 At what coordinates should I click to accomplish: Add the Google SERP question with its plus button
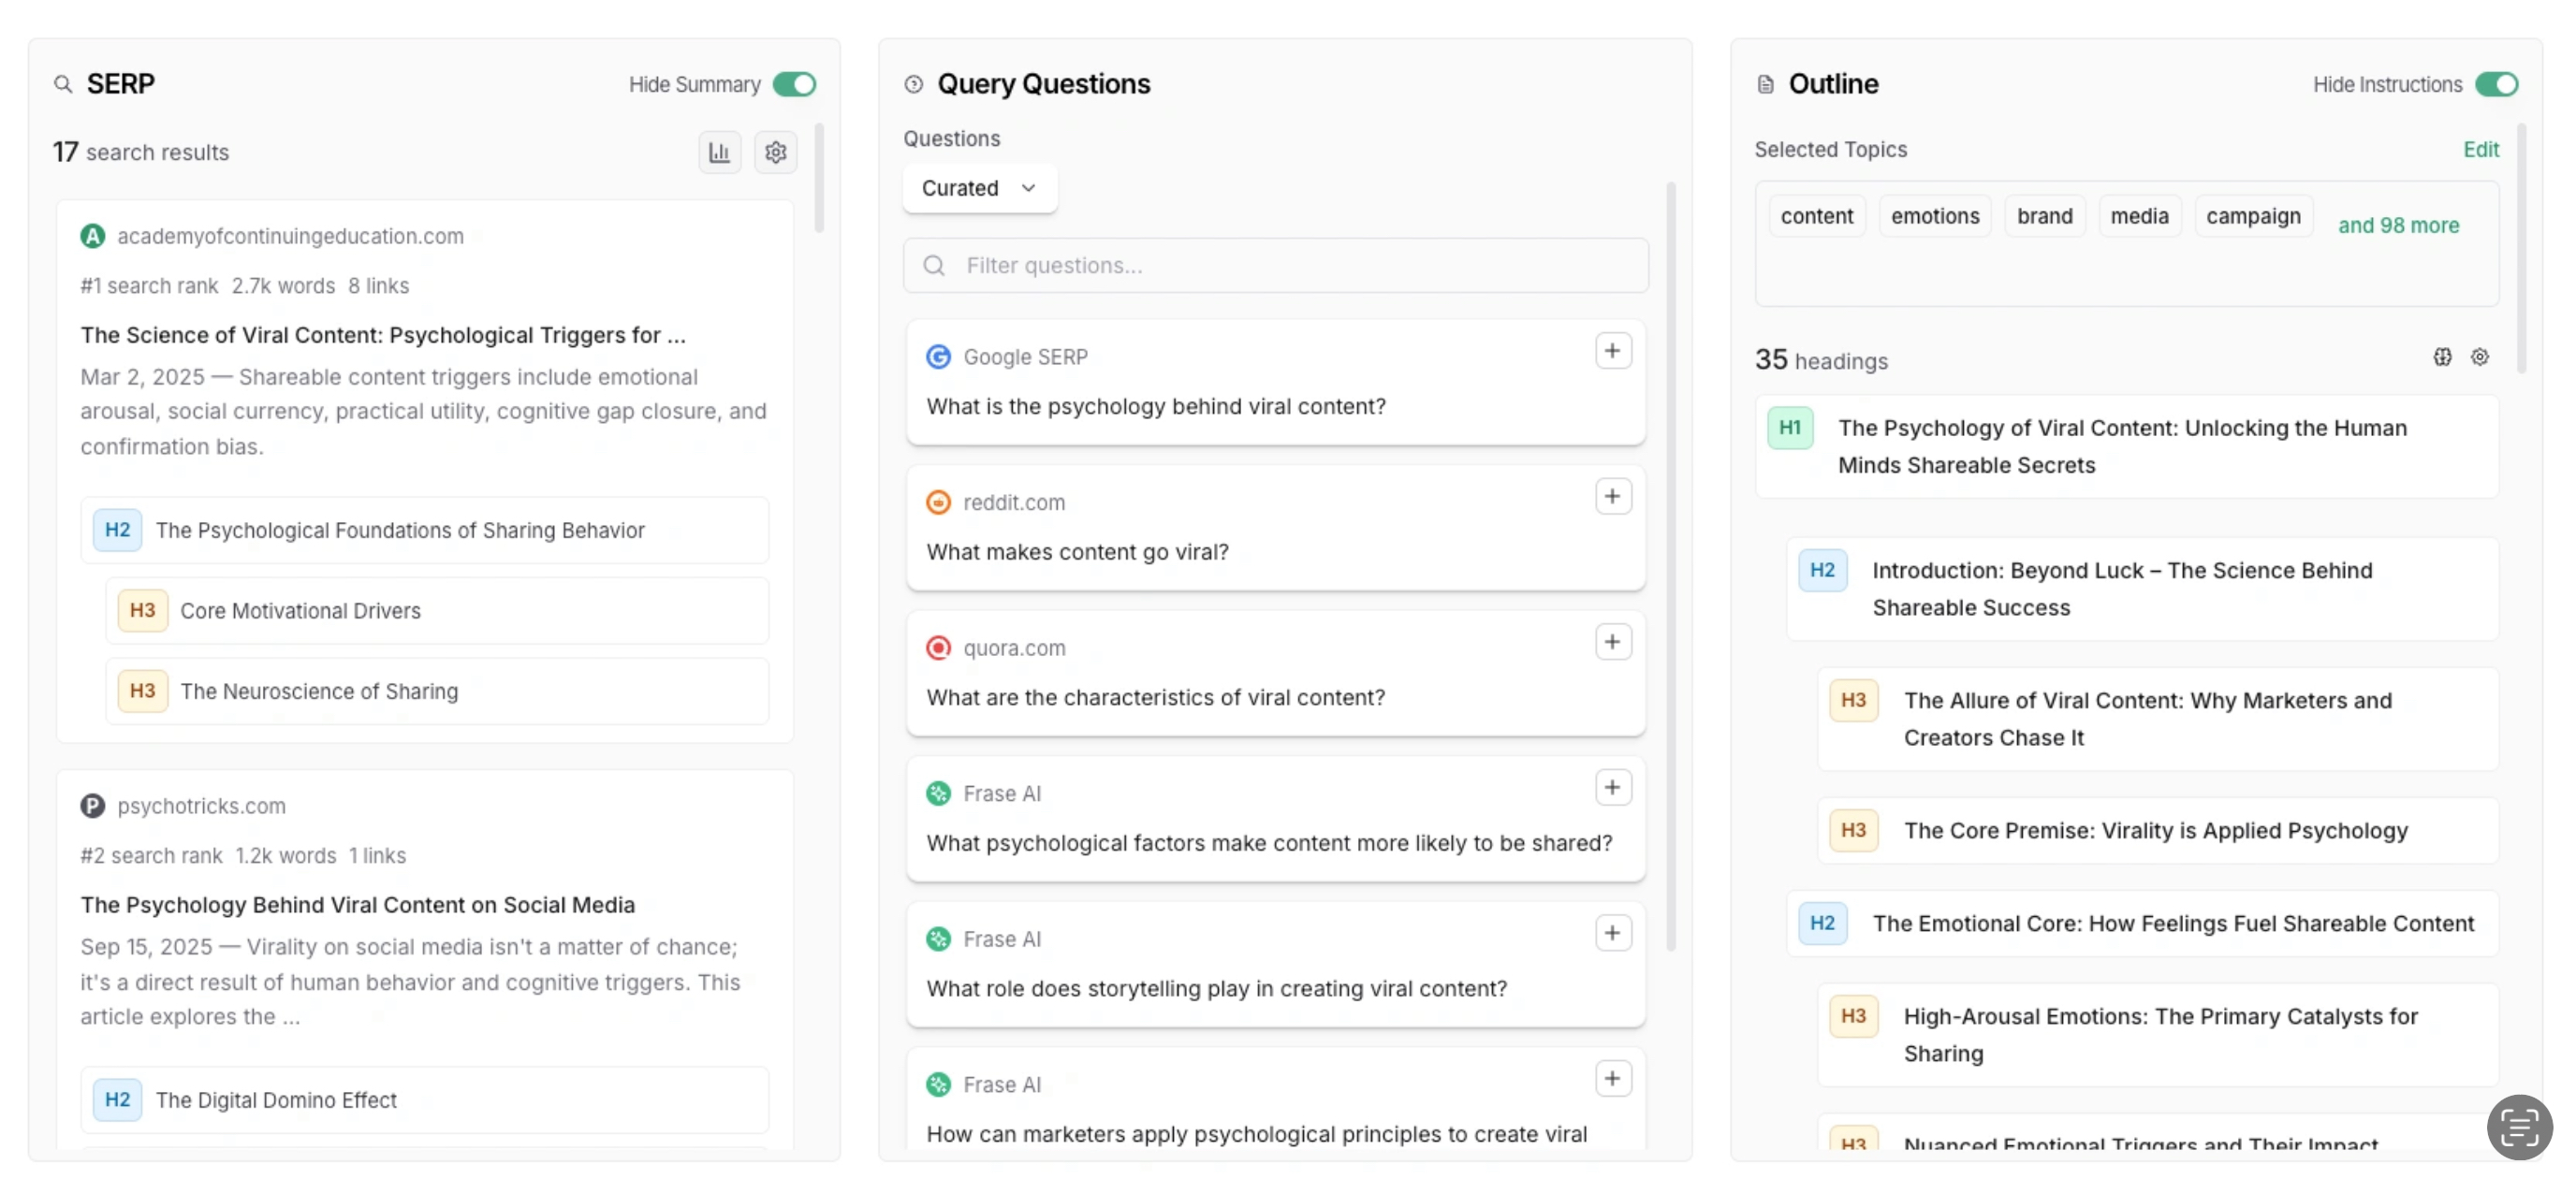[1612, 351]
